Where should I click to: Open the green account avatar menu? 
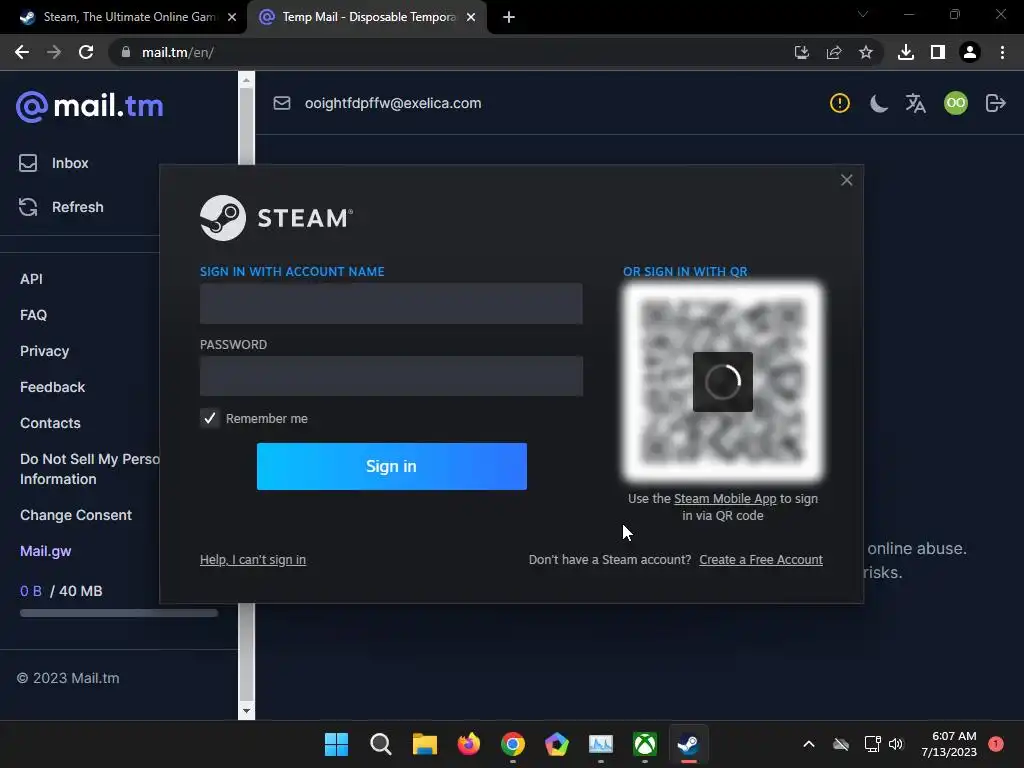click(955, 103)
